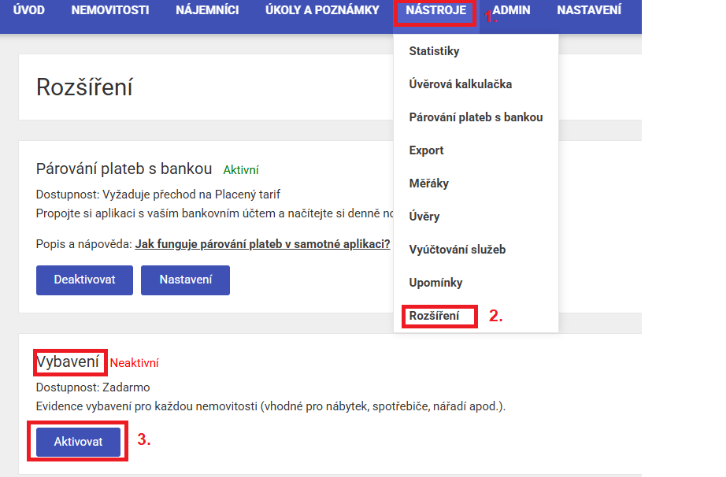726x477 pixels.
Task: Open the "Jak funguje párování plateb" help link
Action: point(264,244)
